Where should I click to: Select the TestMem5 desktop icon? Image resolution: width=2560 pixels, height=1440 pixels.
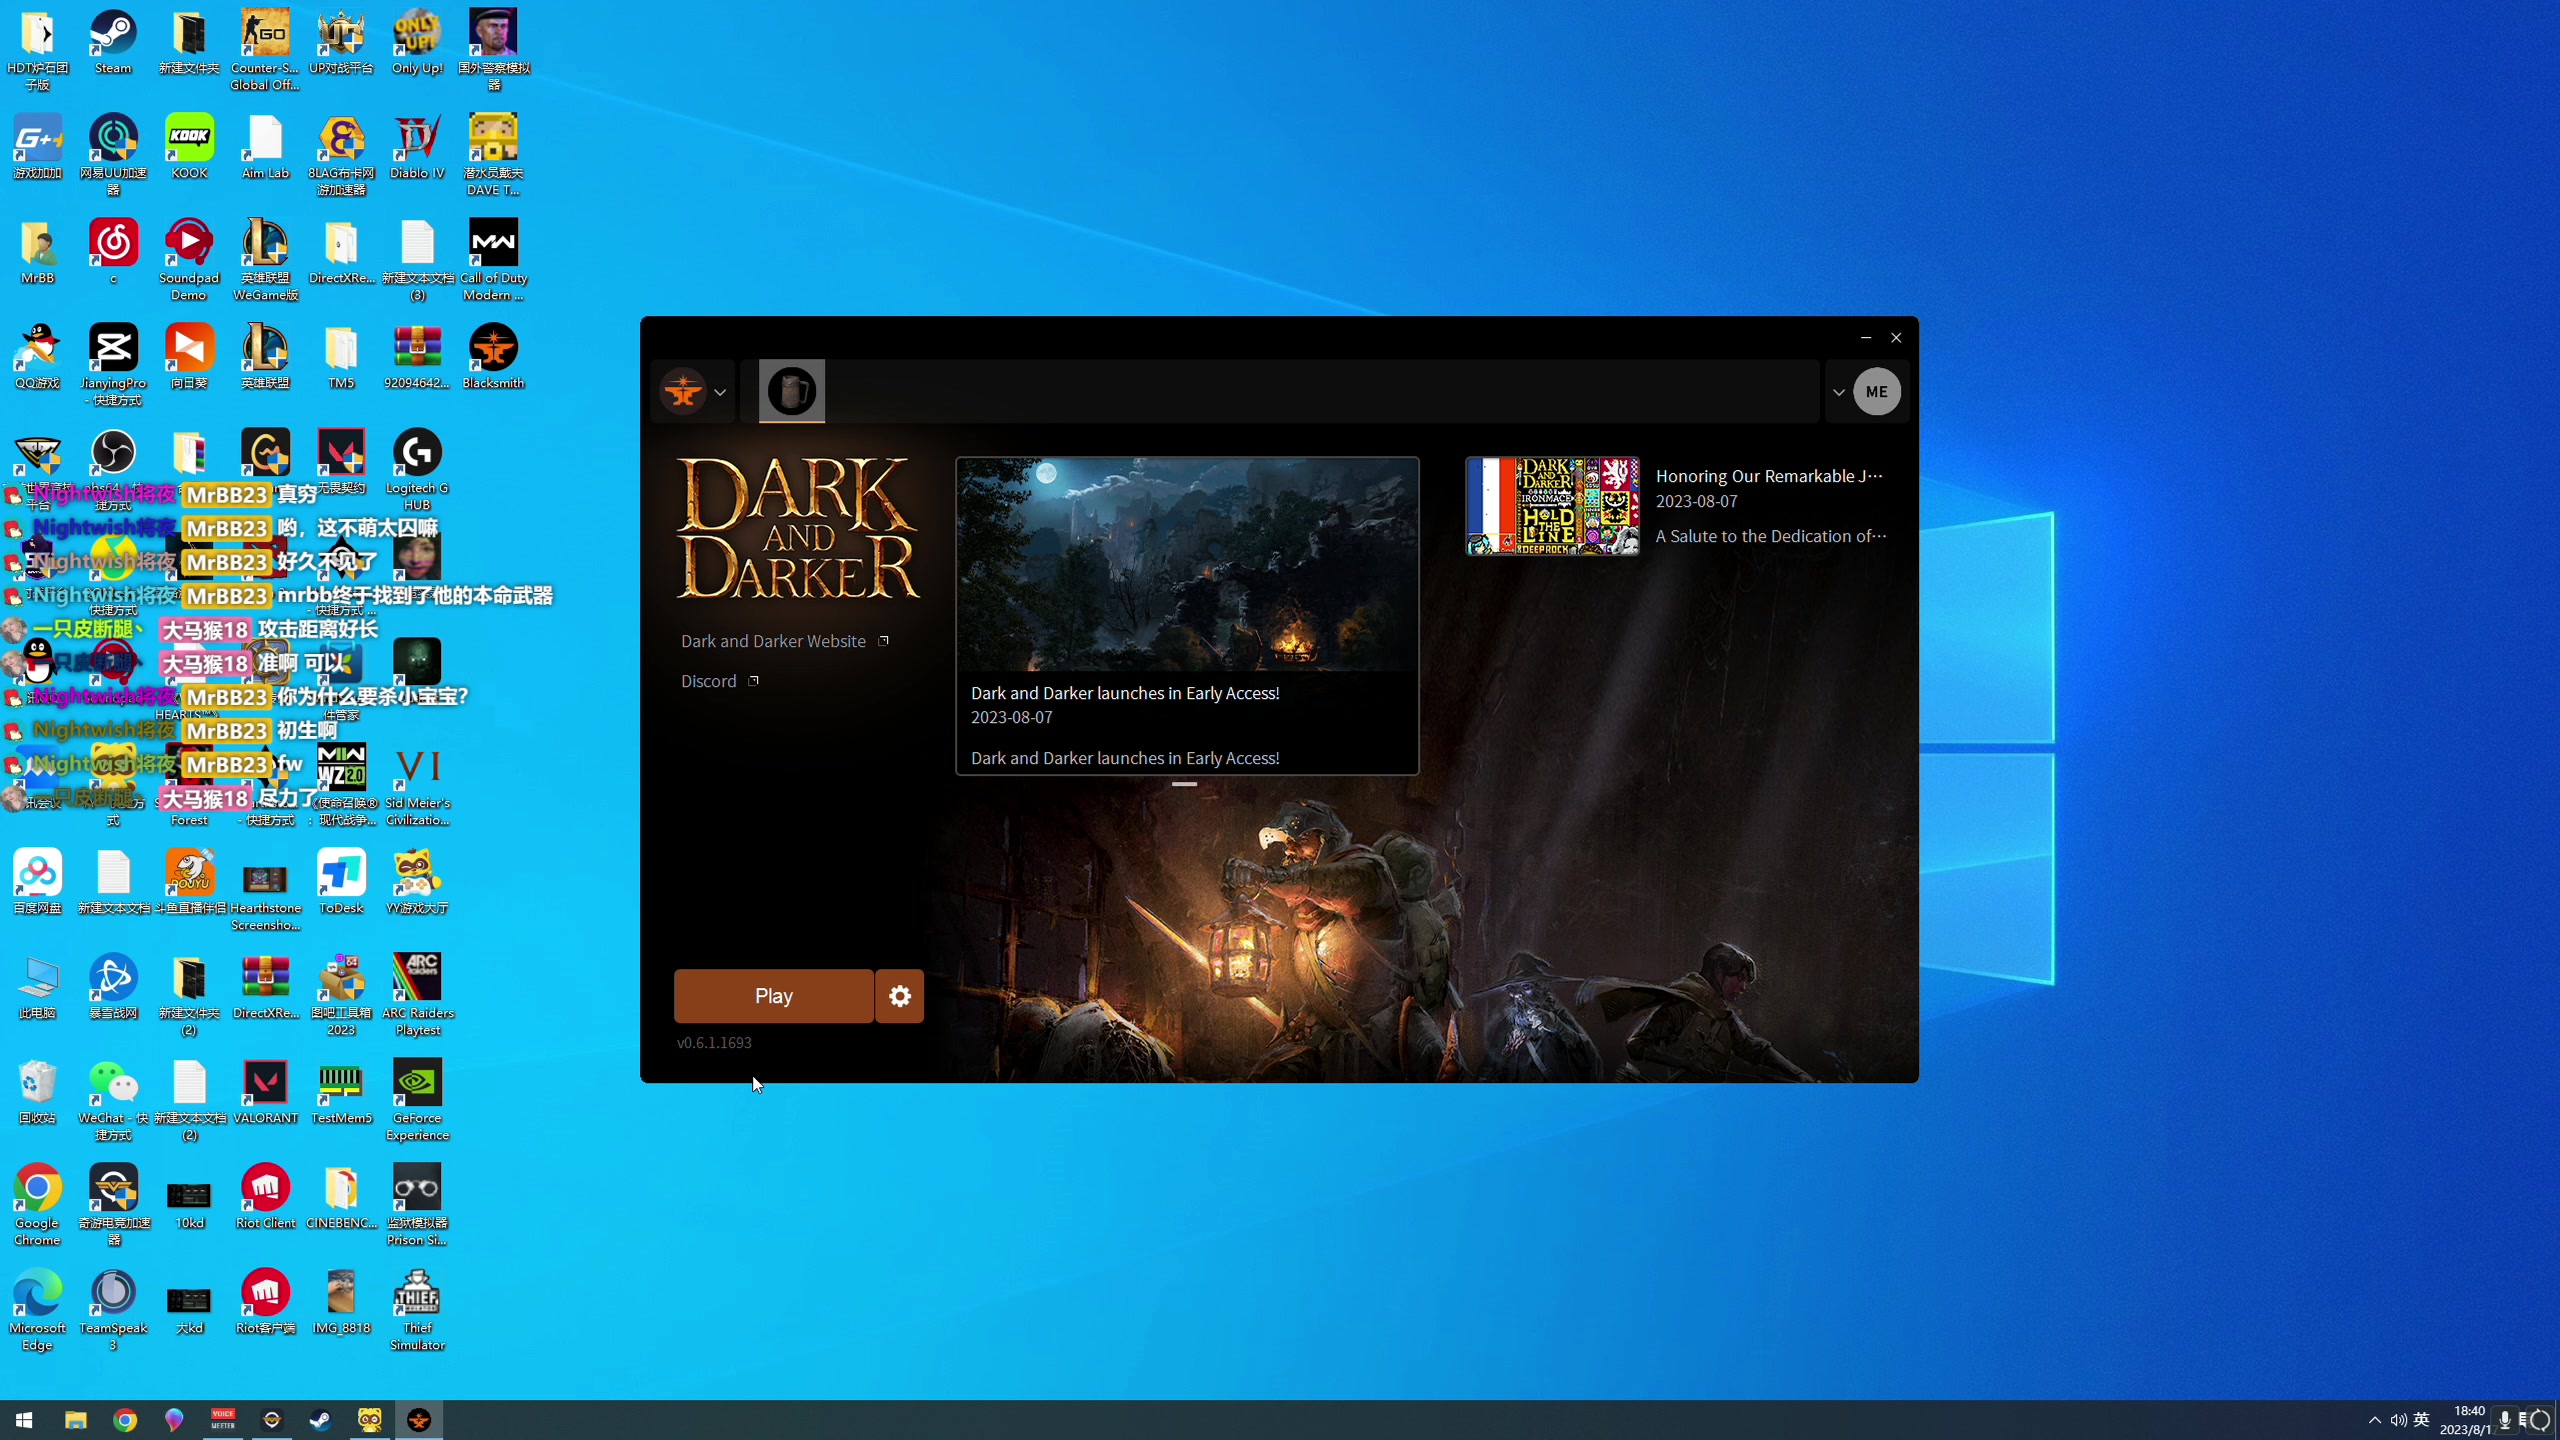[x=341, y=1093]
